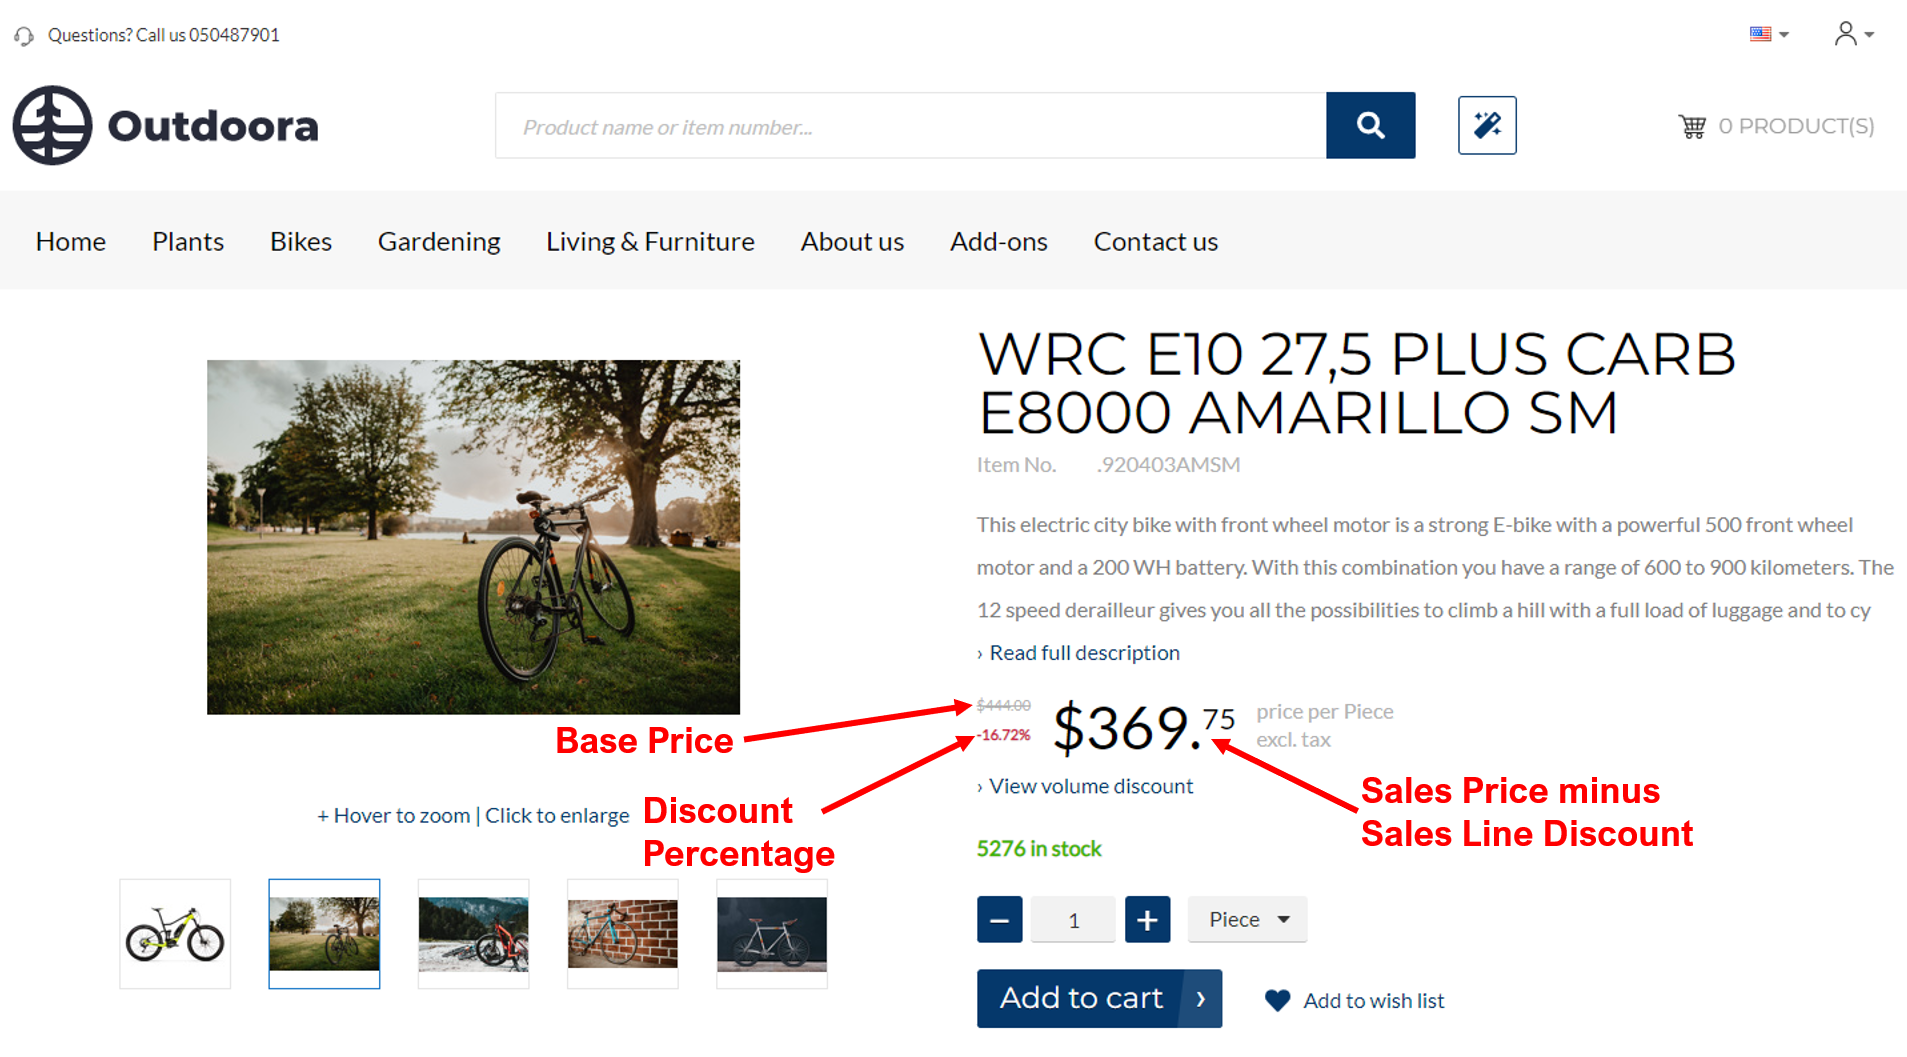
Task: Open the Gardening menu item
Action: coord(439,241)
